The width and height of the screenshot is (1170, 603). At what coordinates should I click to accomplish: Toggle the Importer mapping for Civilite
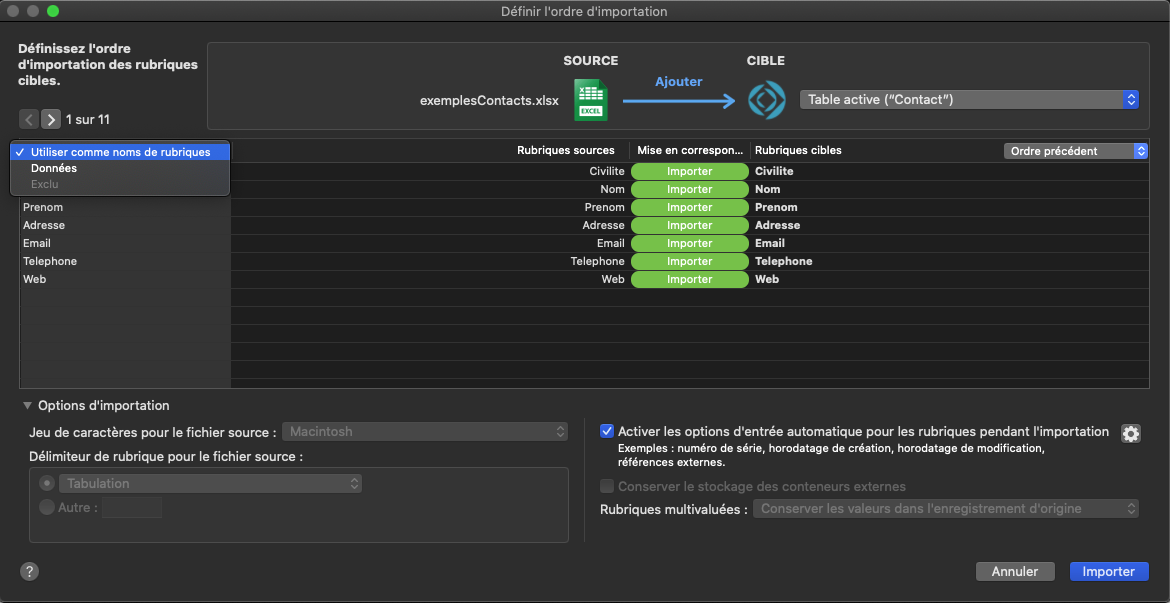[689, 171]
